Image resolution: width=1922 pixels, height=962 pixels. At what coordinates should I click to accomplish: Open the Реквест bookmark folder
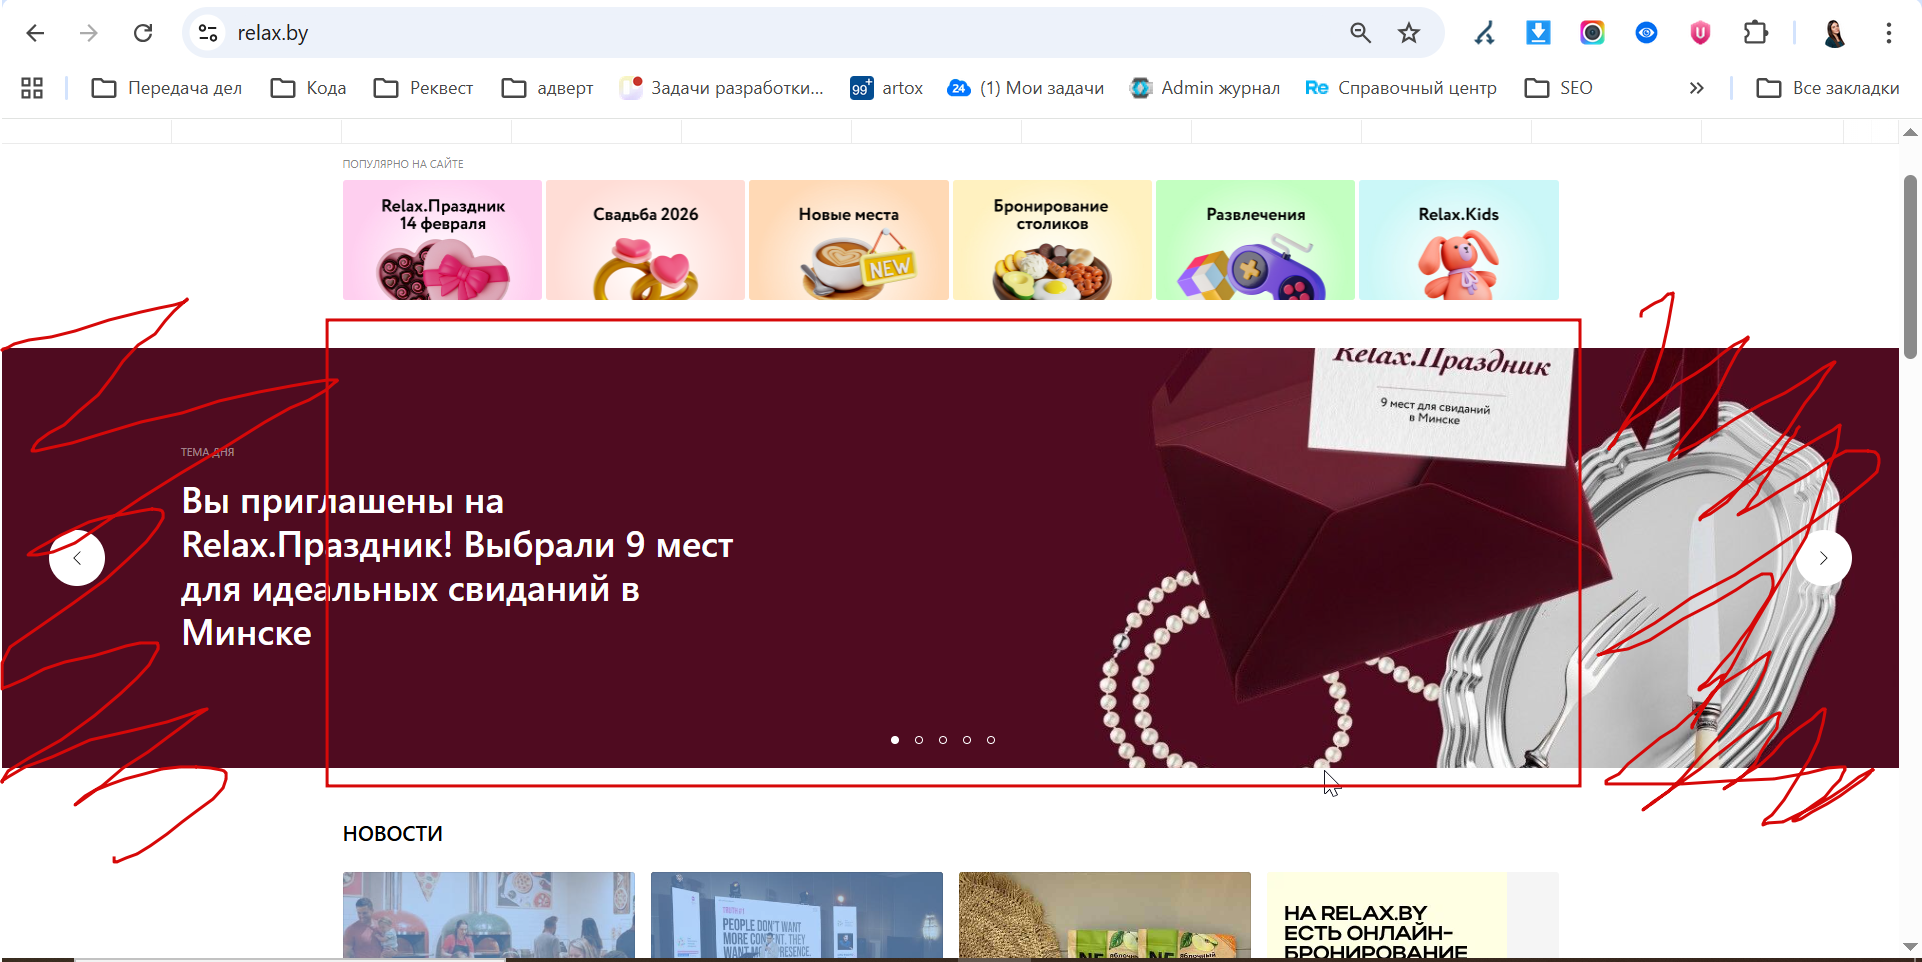(x=423, y=88)
